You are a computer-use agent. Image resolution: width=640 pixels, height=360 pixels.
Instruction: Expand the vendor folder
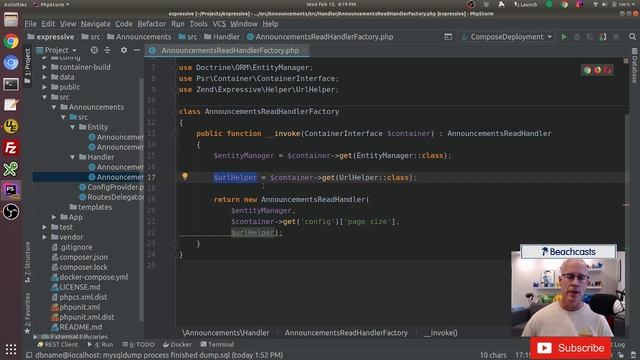44,237
